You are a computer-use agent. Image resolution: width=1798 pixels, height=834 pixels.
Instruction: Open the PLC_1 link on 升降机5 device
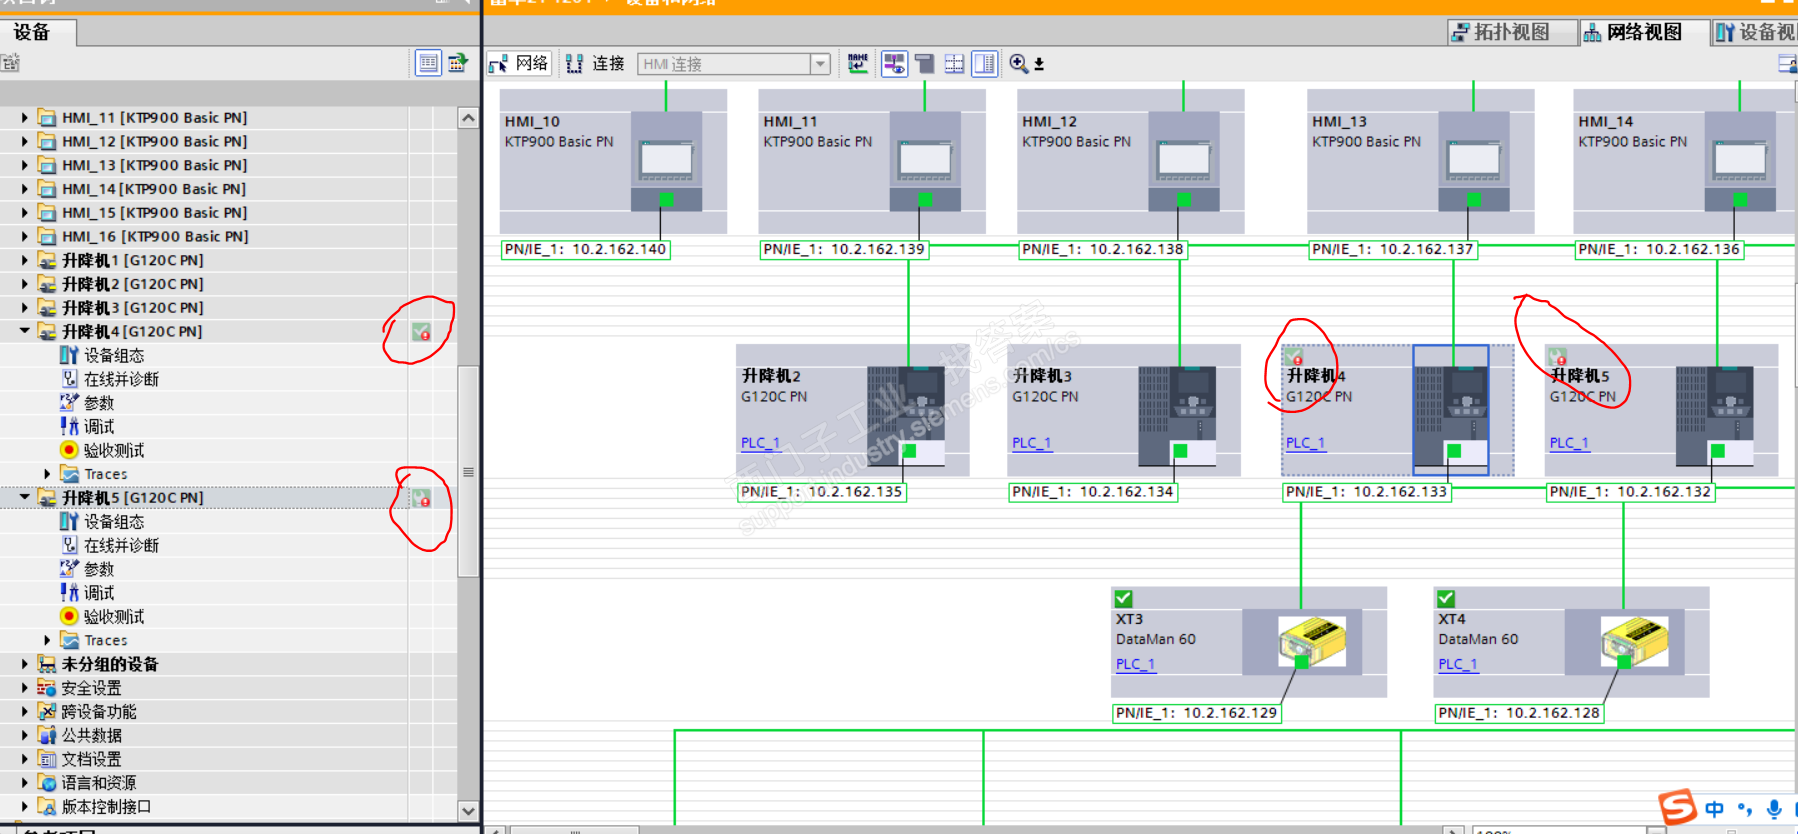click(x=1569, y=443)
